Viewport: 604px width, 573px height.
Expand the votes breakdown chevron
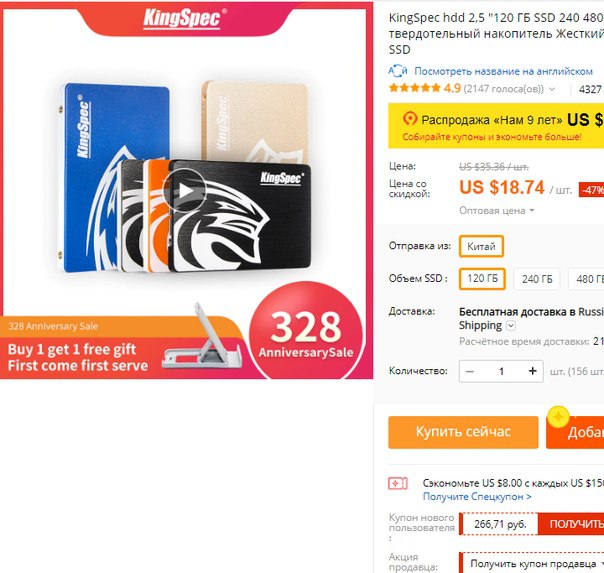(552, 89)
